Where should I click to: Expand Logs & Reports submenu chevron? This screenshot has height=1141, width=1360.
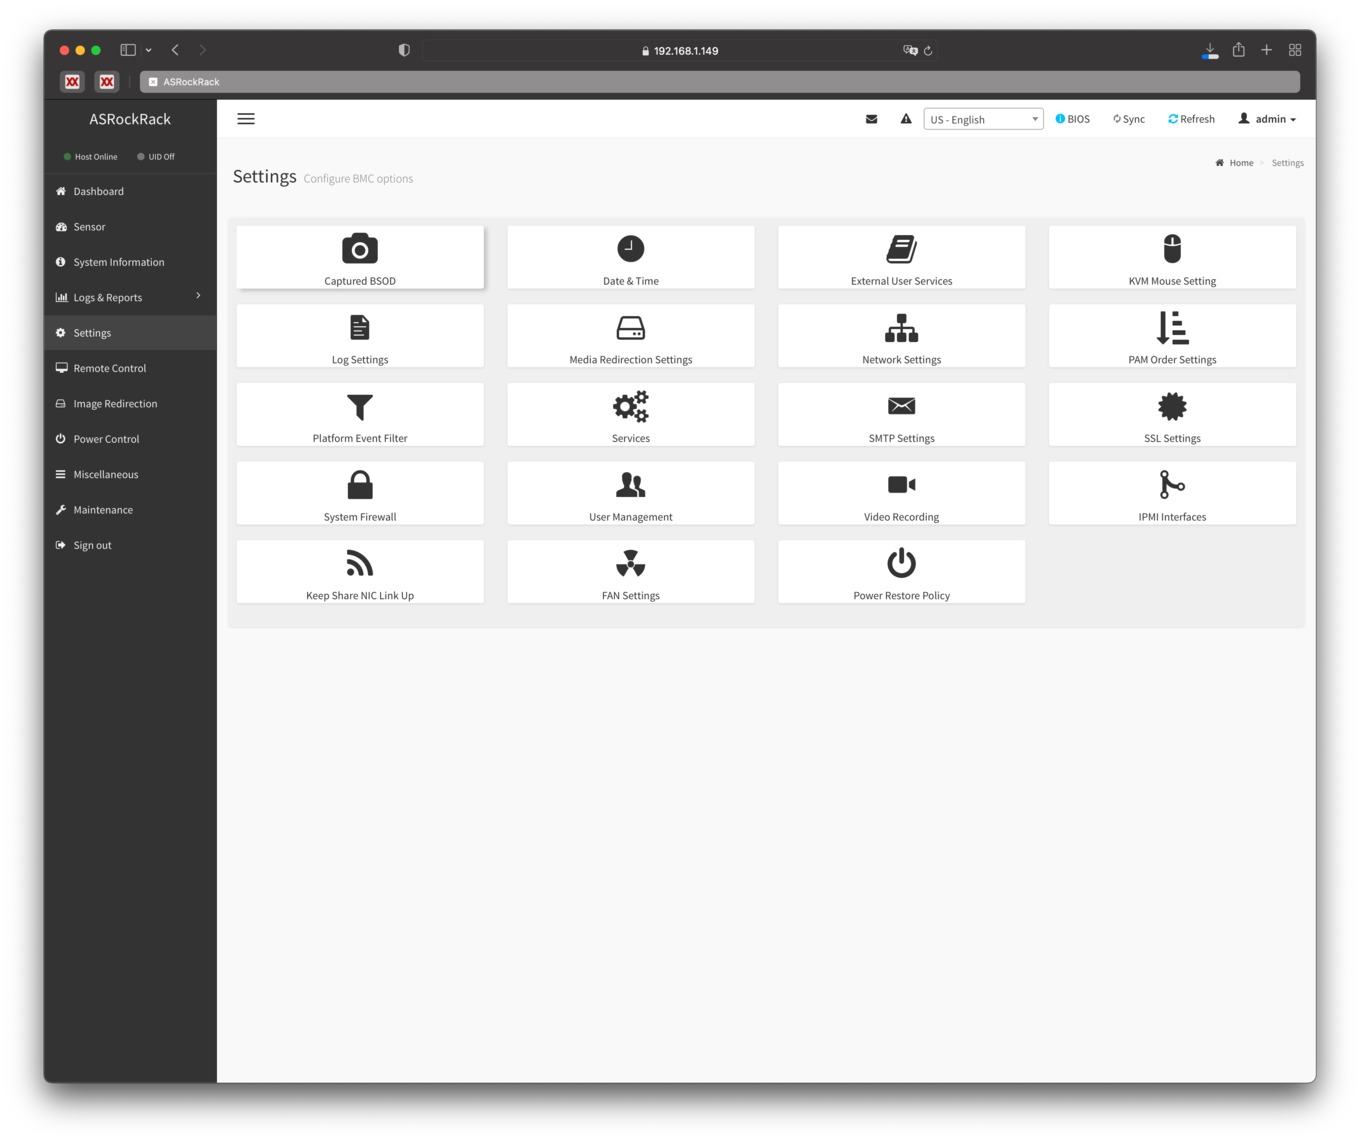pyautogui.click(x=198, y=295)
